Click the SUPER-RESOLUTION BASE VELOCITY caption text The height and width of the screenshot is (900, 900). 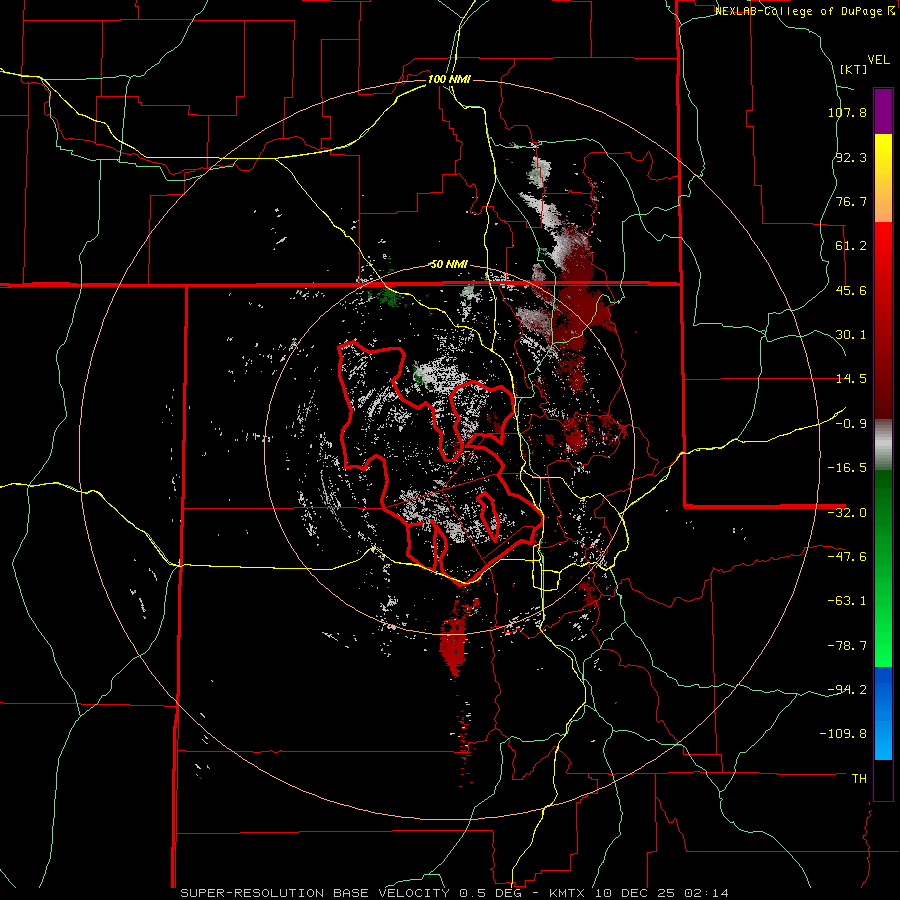coord(317,893)
